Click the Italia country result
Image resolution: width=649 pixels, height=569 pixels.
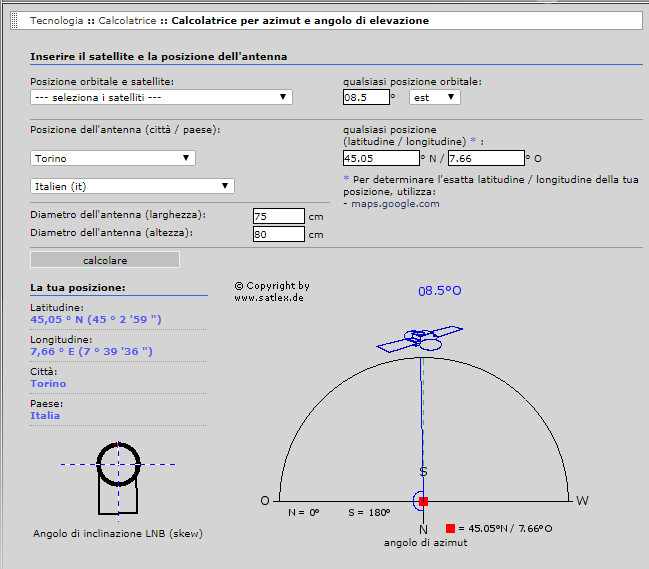click(45, 415)
